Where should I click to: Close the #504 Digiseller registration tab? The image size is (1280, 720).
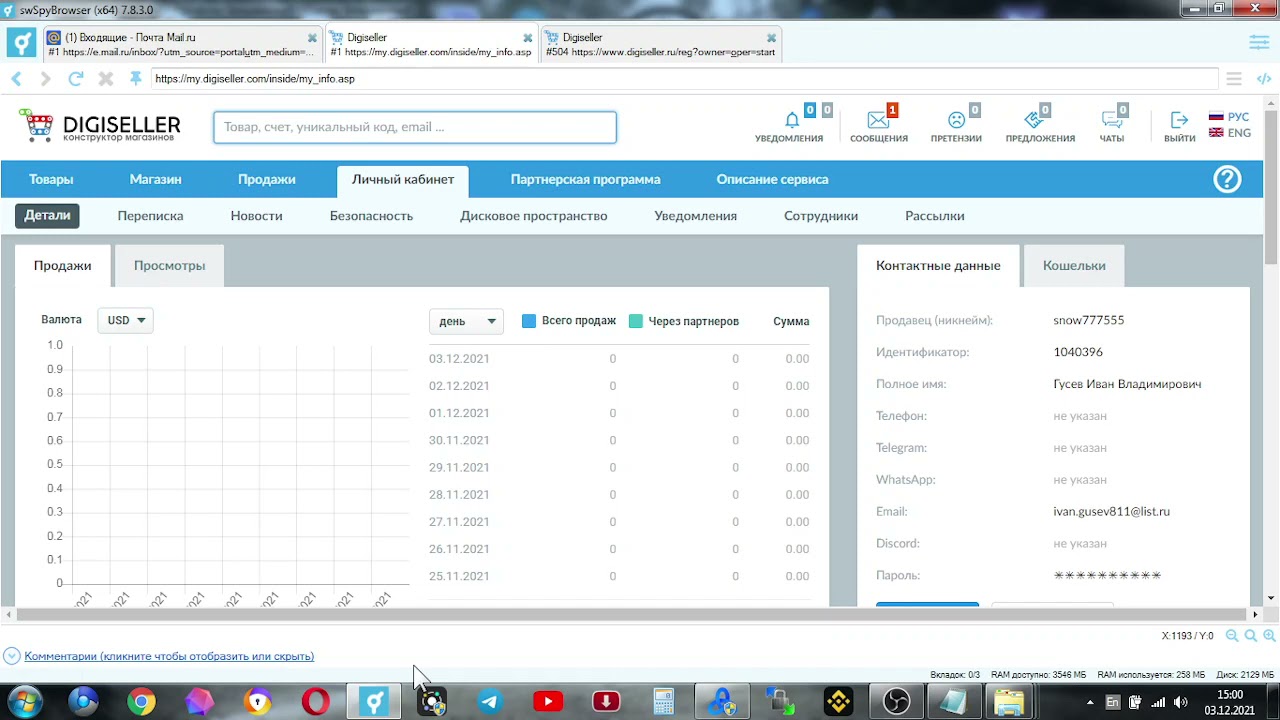click(x=771, y=38)
